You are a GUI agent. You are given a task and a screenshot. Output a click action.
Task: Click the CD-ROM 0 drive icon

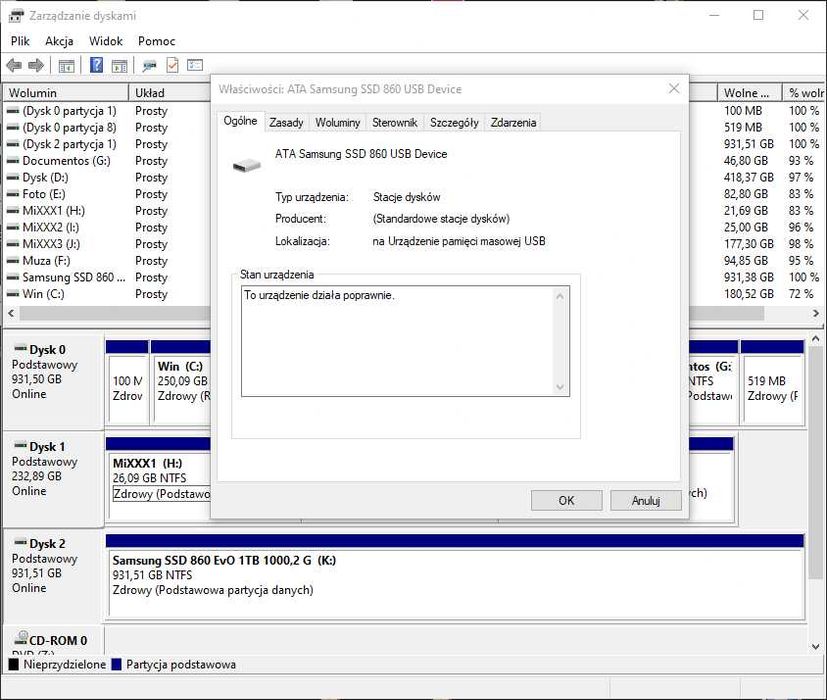pos(21,638)
